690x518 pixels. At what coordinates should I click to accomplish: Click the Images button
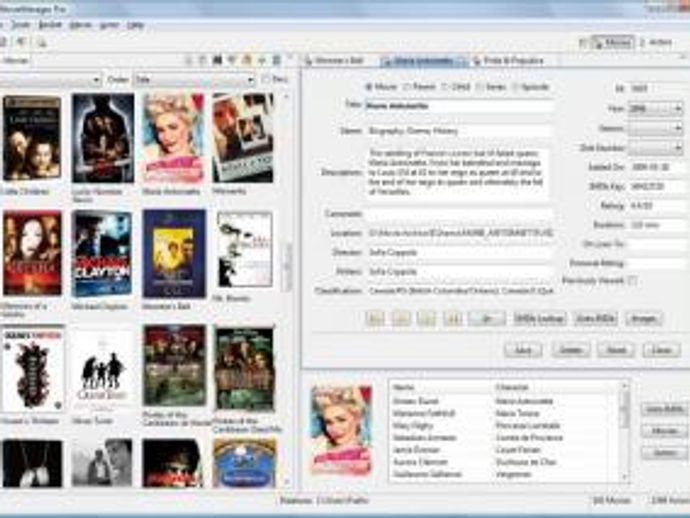[x=644, y=318]
